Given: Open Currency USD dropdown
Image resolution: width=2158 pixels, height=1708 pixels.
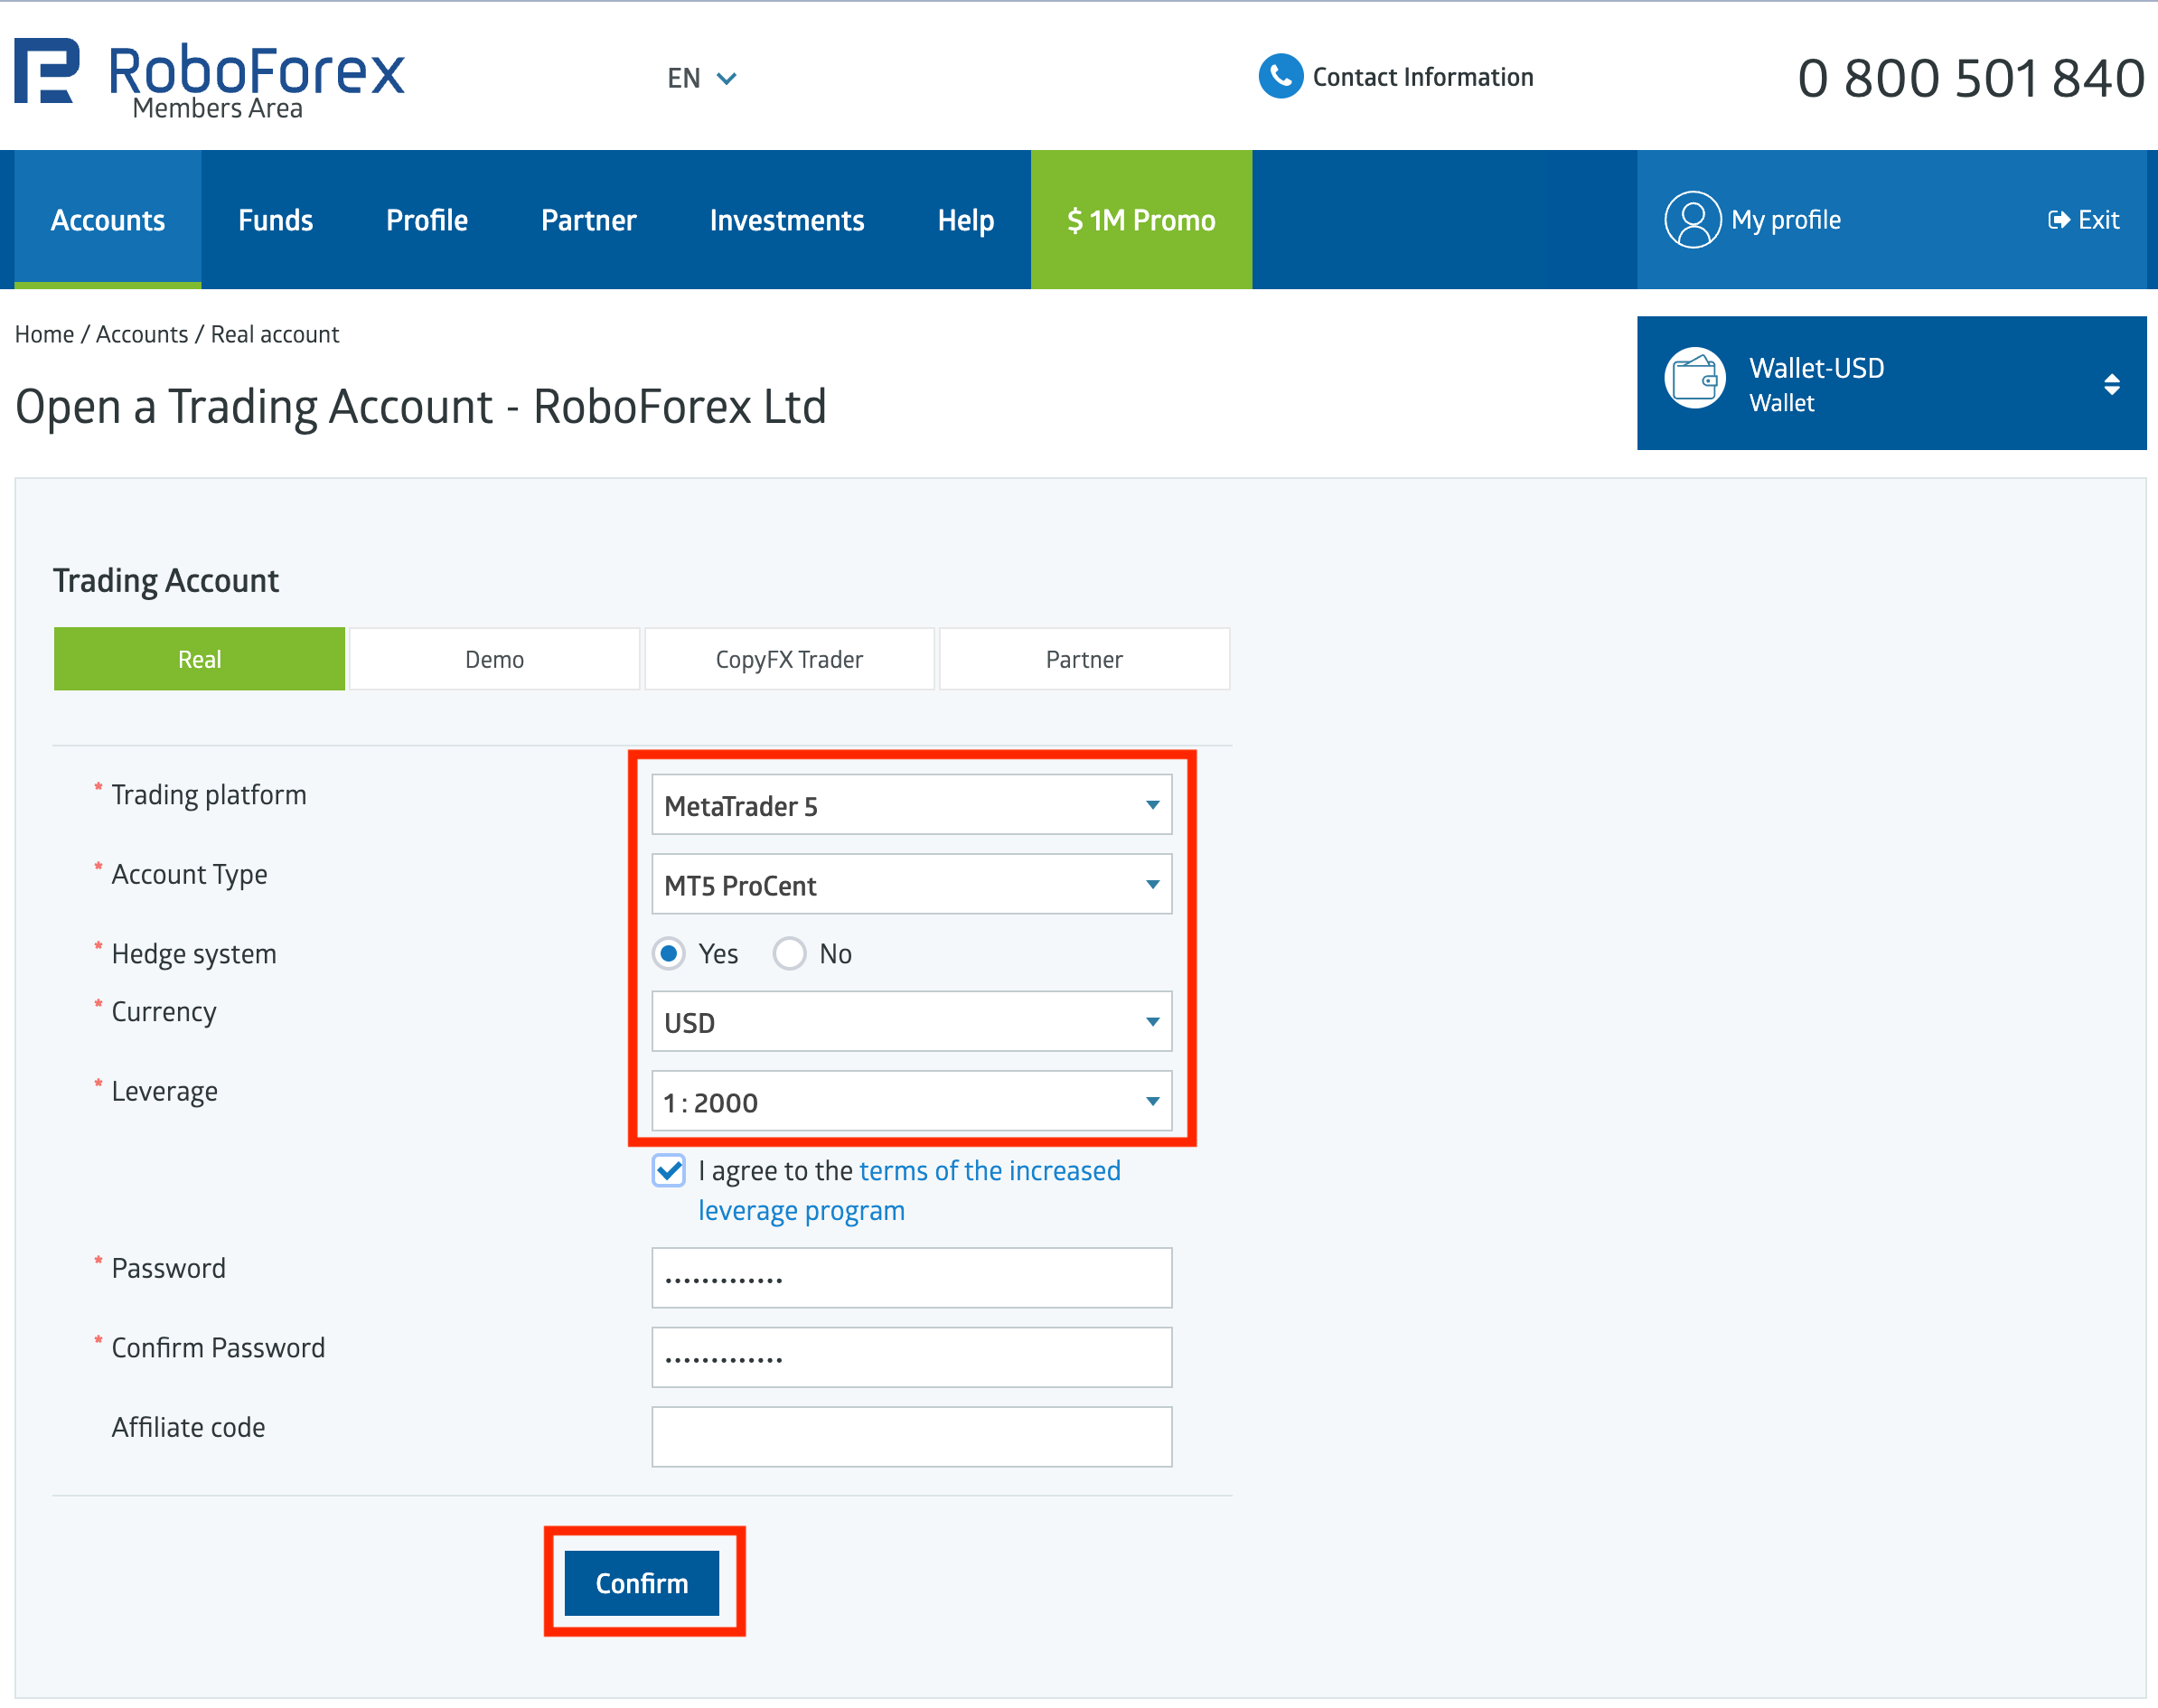Looking at the screenshot, I should coord(911,1021).
